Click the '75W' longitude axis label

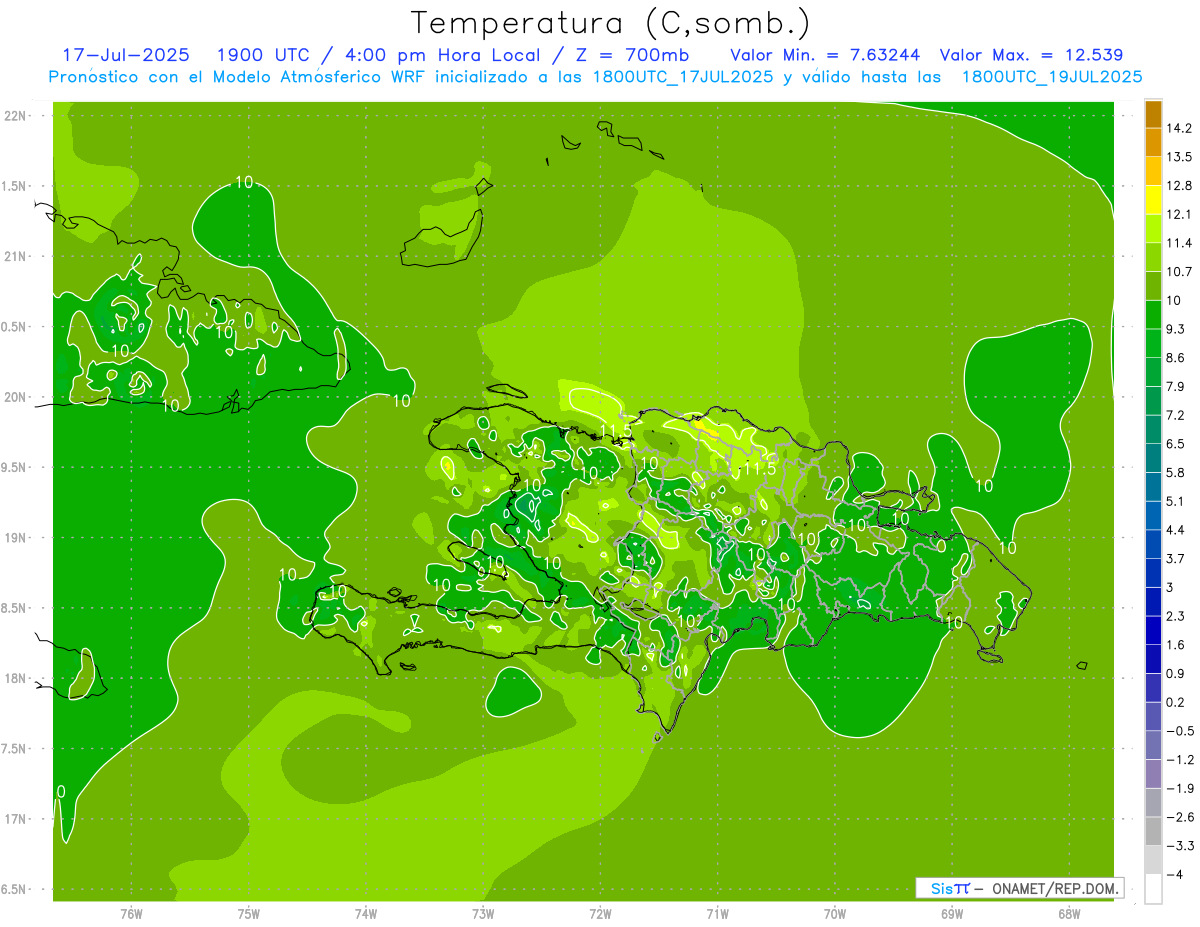coord(248,913)
